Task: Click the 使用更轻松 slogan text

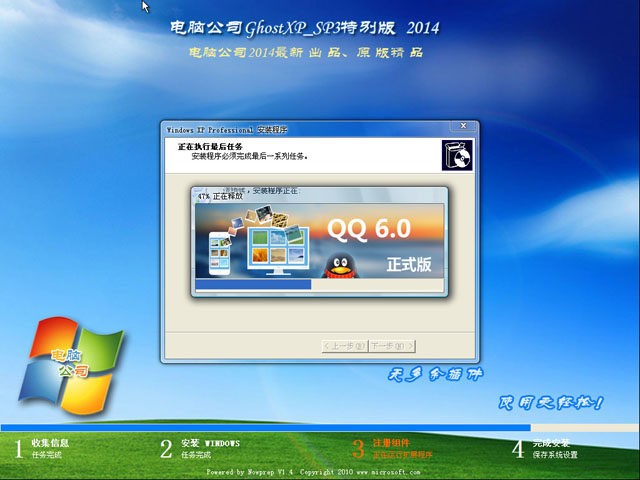Action: click(x=551, y=403)
